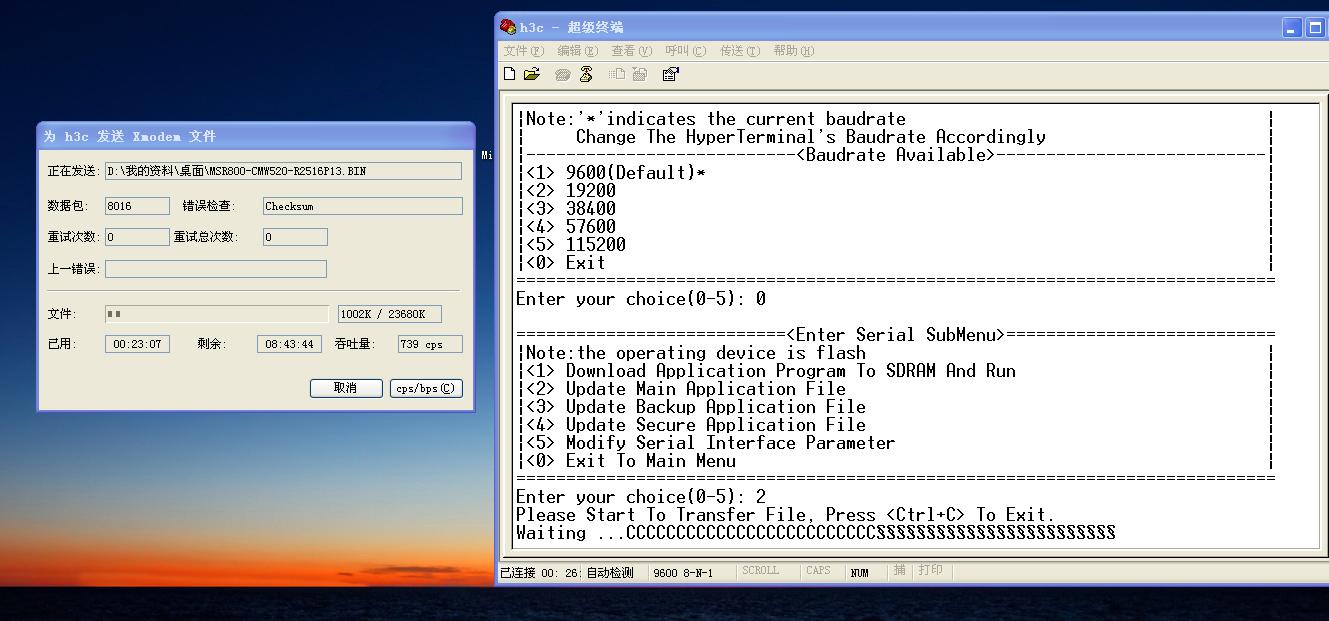Click the 9600 8-N-1 status bar panel

pos(683,573)
